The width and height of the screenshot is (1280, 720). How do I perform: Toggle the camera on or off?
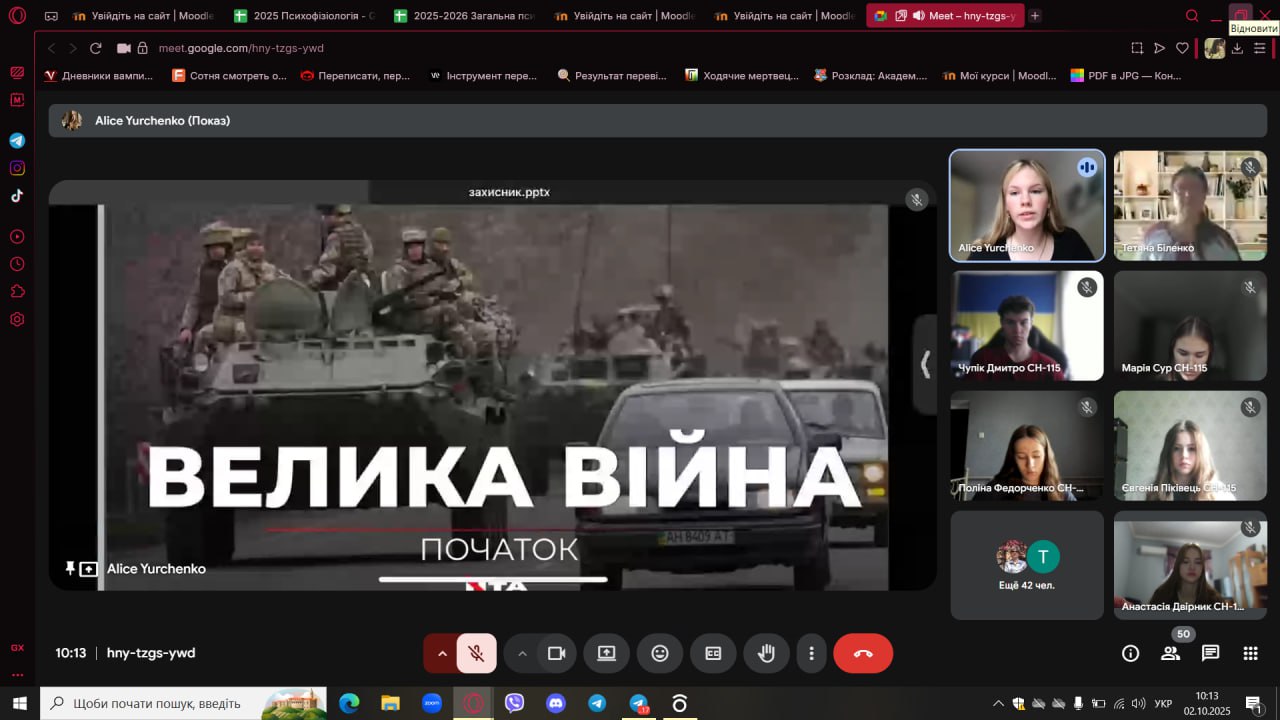[x=556, y=653]
